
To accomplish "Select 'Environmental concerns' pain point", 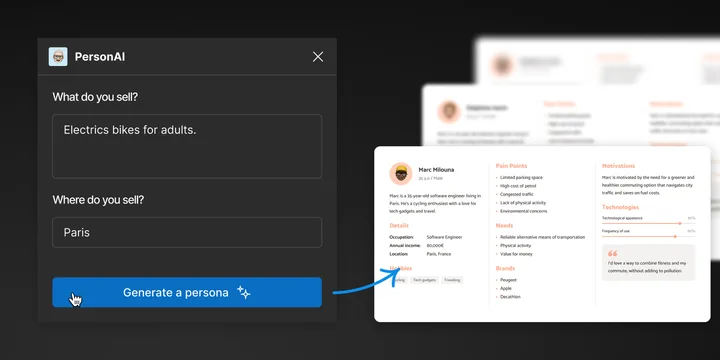I will tap(523, 211).
